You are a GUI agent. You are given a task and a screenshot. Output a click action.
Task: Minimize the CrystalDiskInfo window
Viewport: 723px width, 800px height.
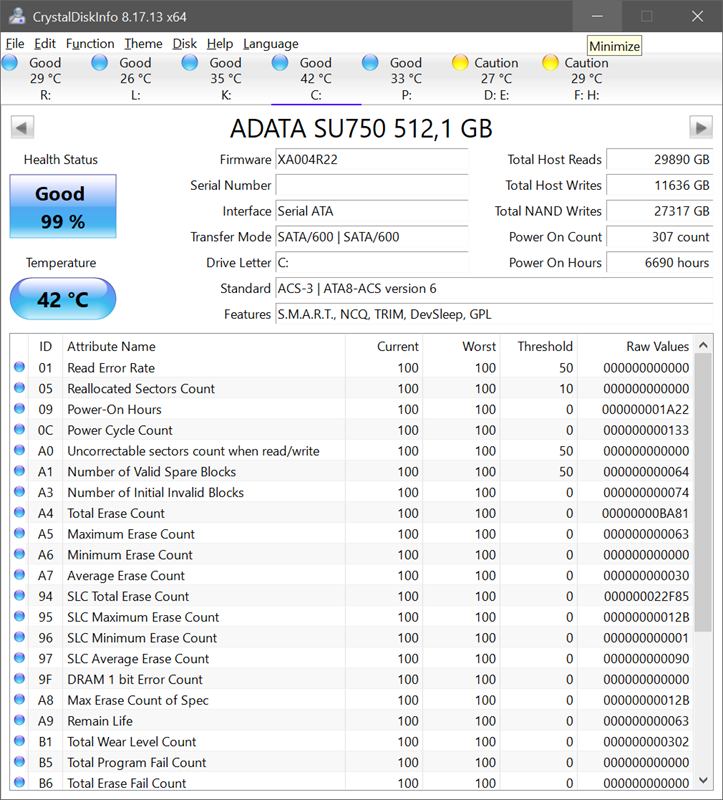click(x=597, y=16)
